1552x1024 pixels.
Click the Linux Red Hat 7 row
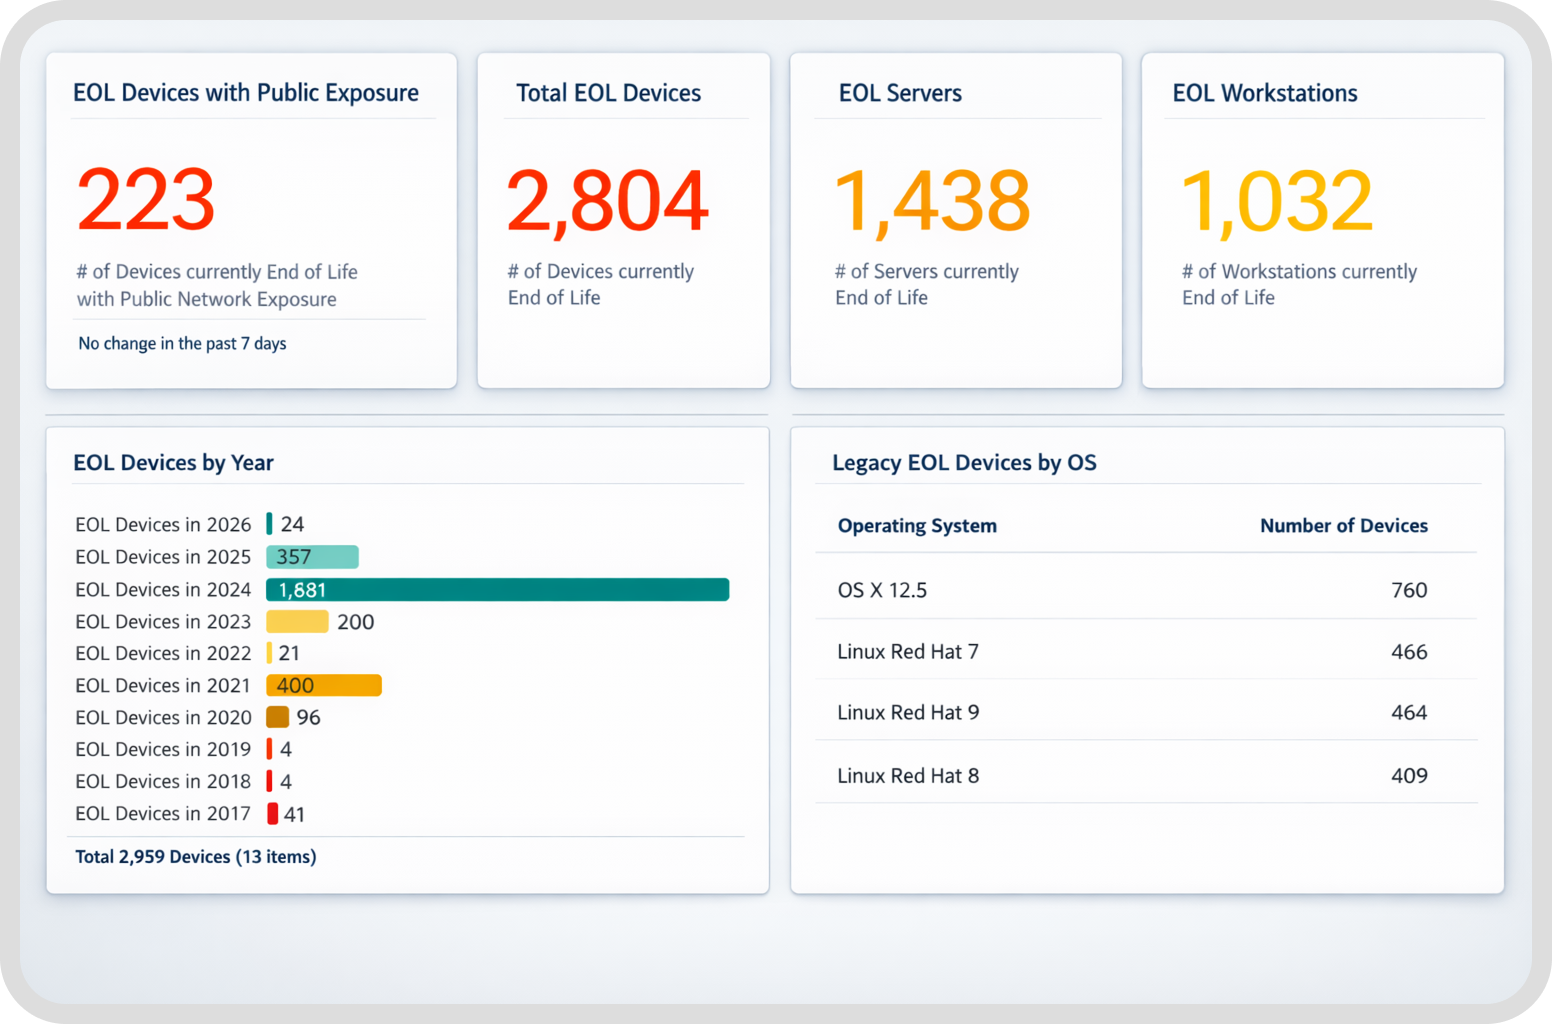pyautogui.click(x=1146, y=652)
